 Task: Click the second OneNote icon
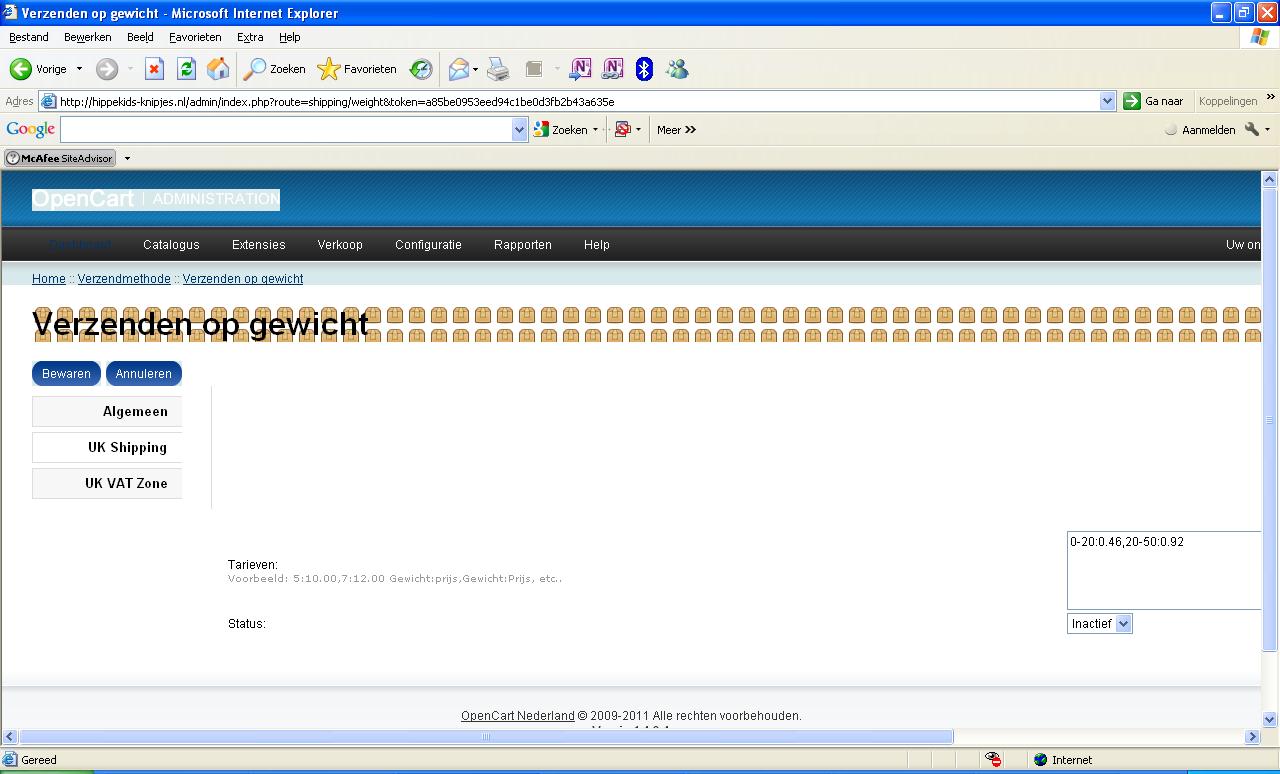[612, 69]
